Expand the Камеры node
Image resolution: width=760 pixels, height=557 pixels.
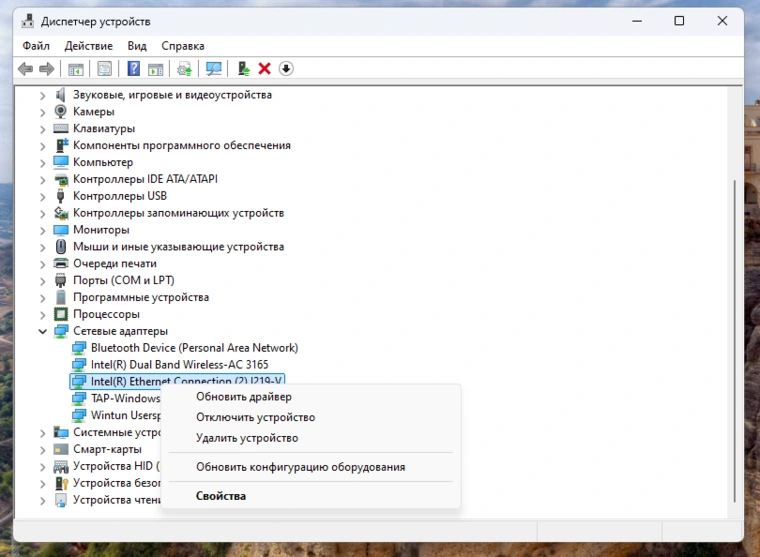[x=43, y=112]
